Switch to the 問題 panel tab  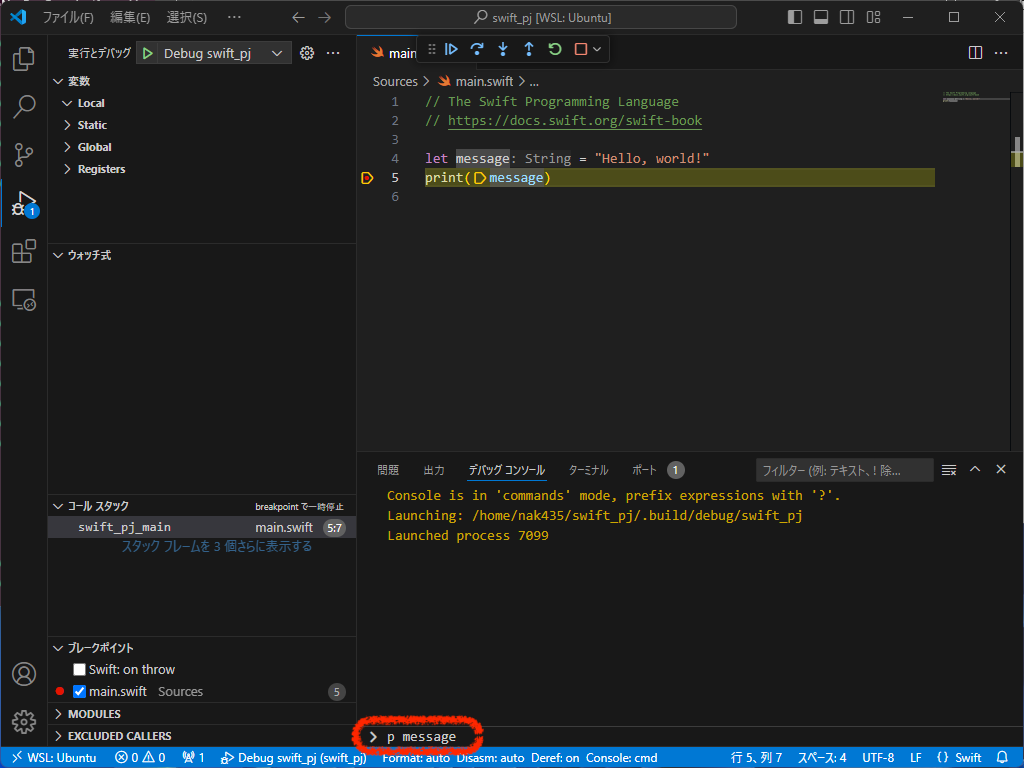[x=388, y=470]
